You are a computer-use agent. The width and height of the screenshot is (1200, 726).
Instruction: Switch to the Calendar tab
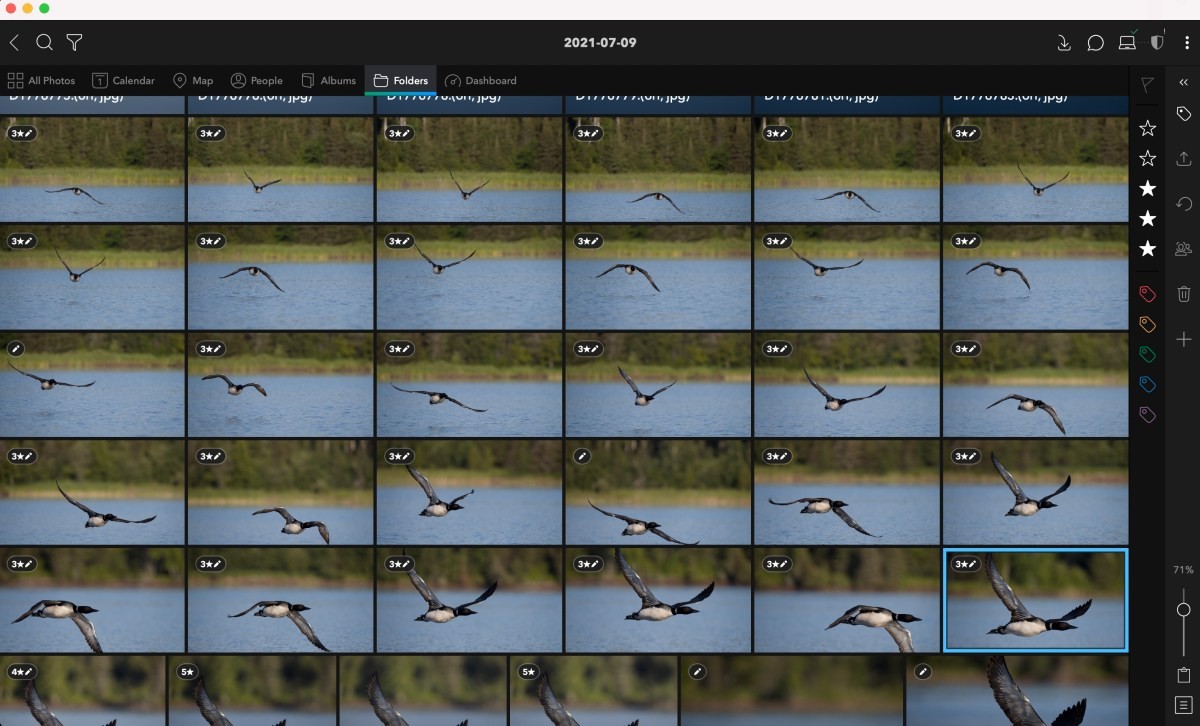coord(124,80)
